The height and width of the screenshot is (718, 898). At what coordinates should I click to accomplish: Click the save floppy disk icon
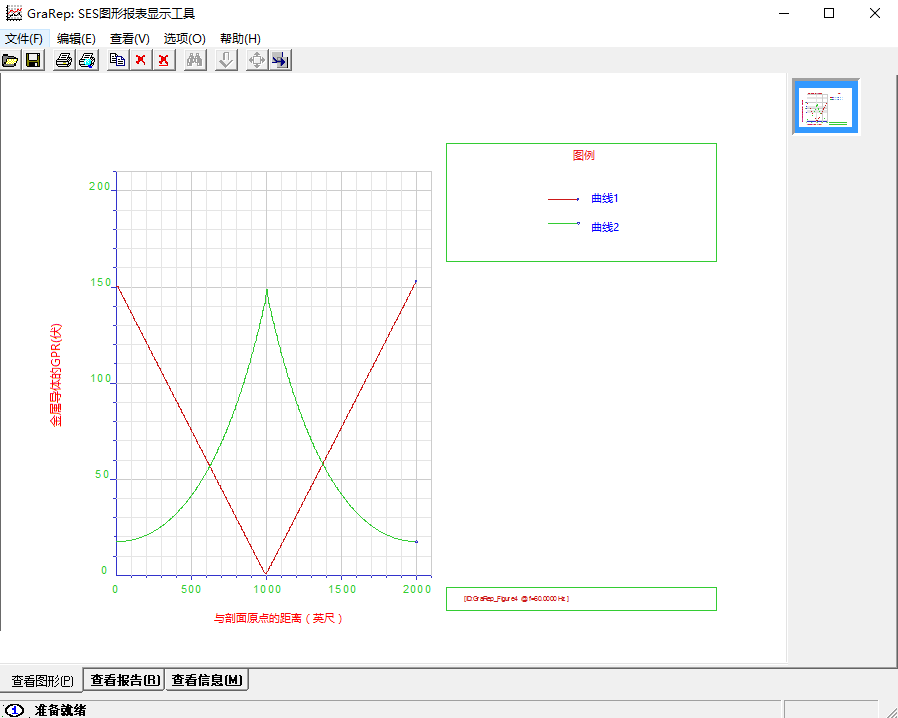(33, 60)
